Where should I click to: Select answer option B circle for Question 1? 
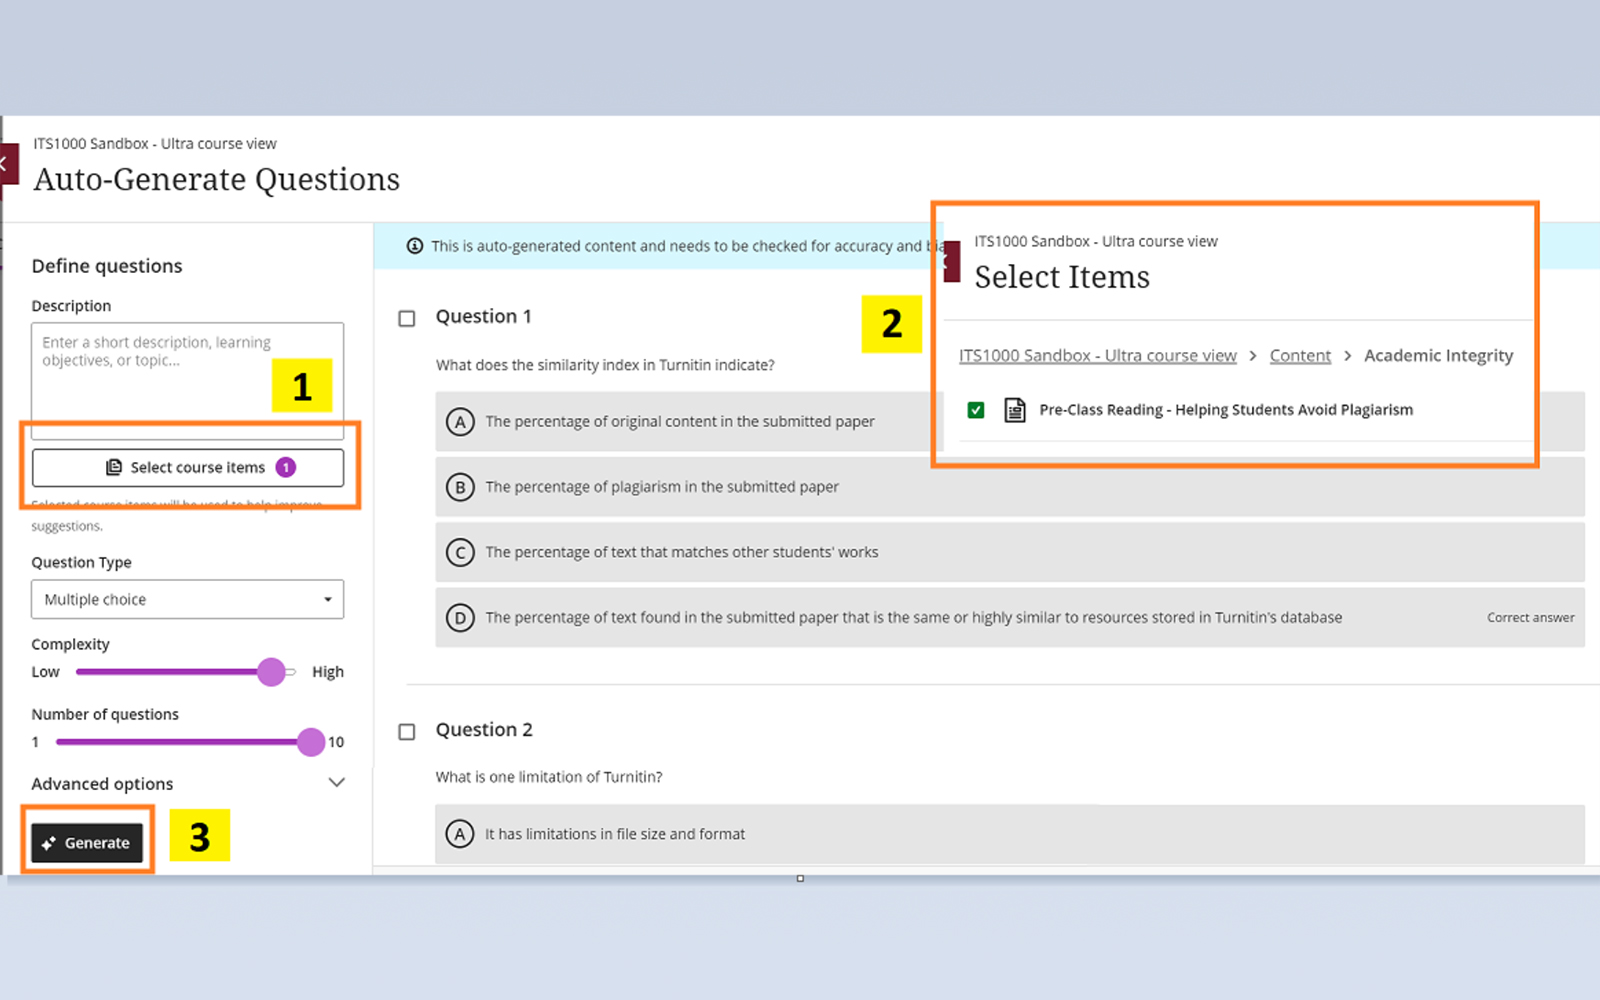pos(460,487)
